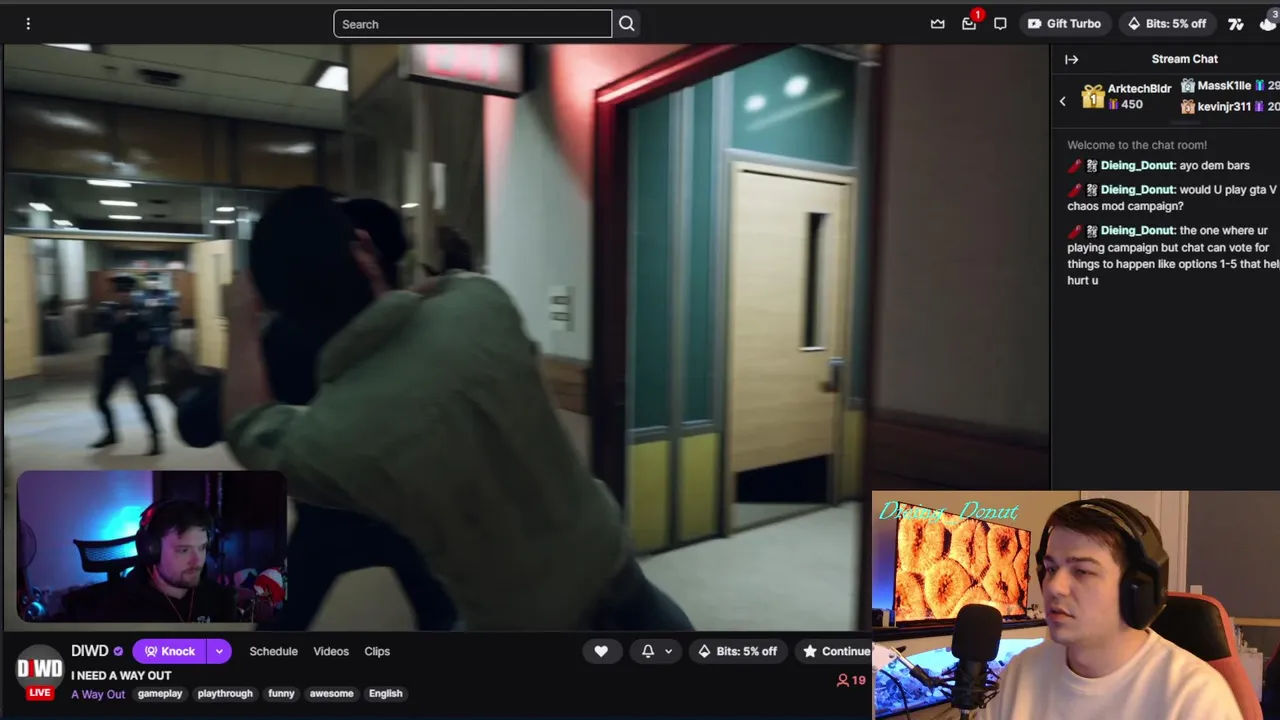The height and width of the screenshot is (720, 1280).
Task: Open the A Way Out game link
Action: coord(98,694)
